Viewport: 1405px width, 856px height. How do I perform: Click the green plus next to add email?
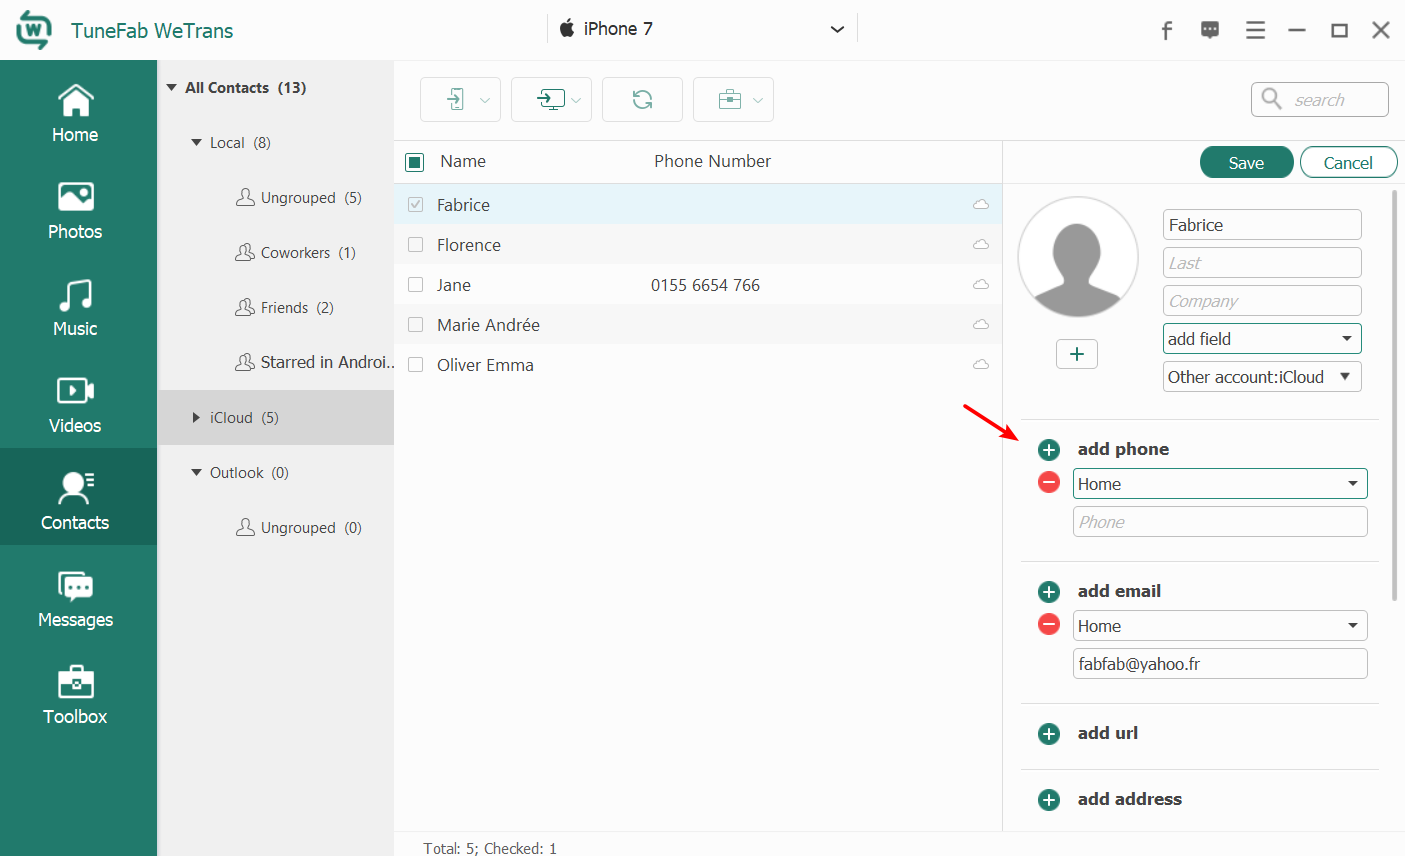pyautogui.click(x=1048, y=592)
